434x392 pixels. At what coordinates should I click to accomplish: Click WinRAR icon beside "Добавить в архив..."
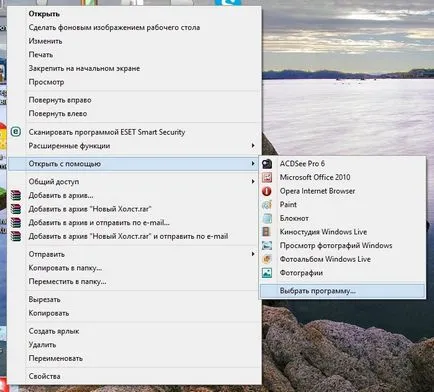pyautogui.click(x=16, y=195)
